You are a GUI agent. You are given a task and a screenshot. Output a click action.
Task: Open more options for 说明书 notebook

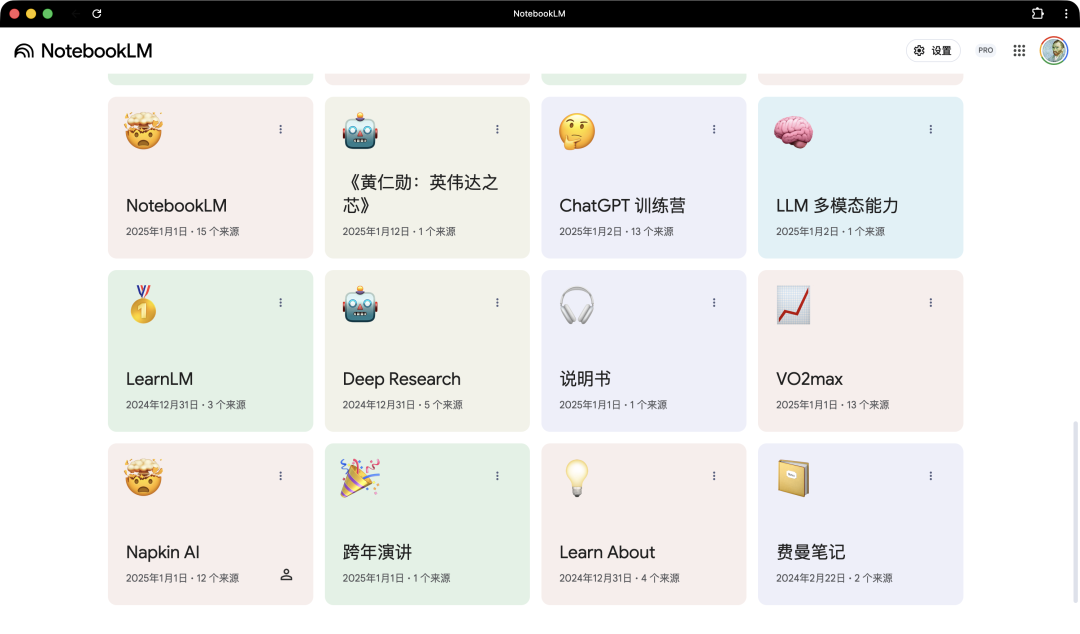tap(714, 303)
